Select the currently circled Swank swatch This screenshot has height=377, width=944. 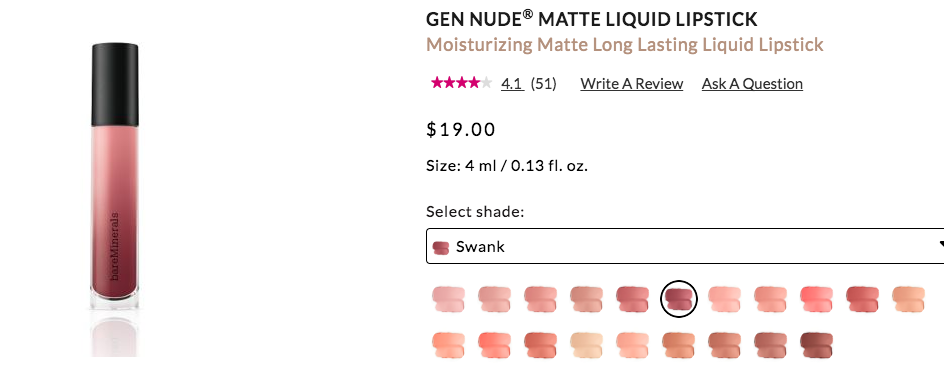(x=678, y=299)
